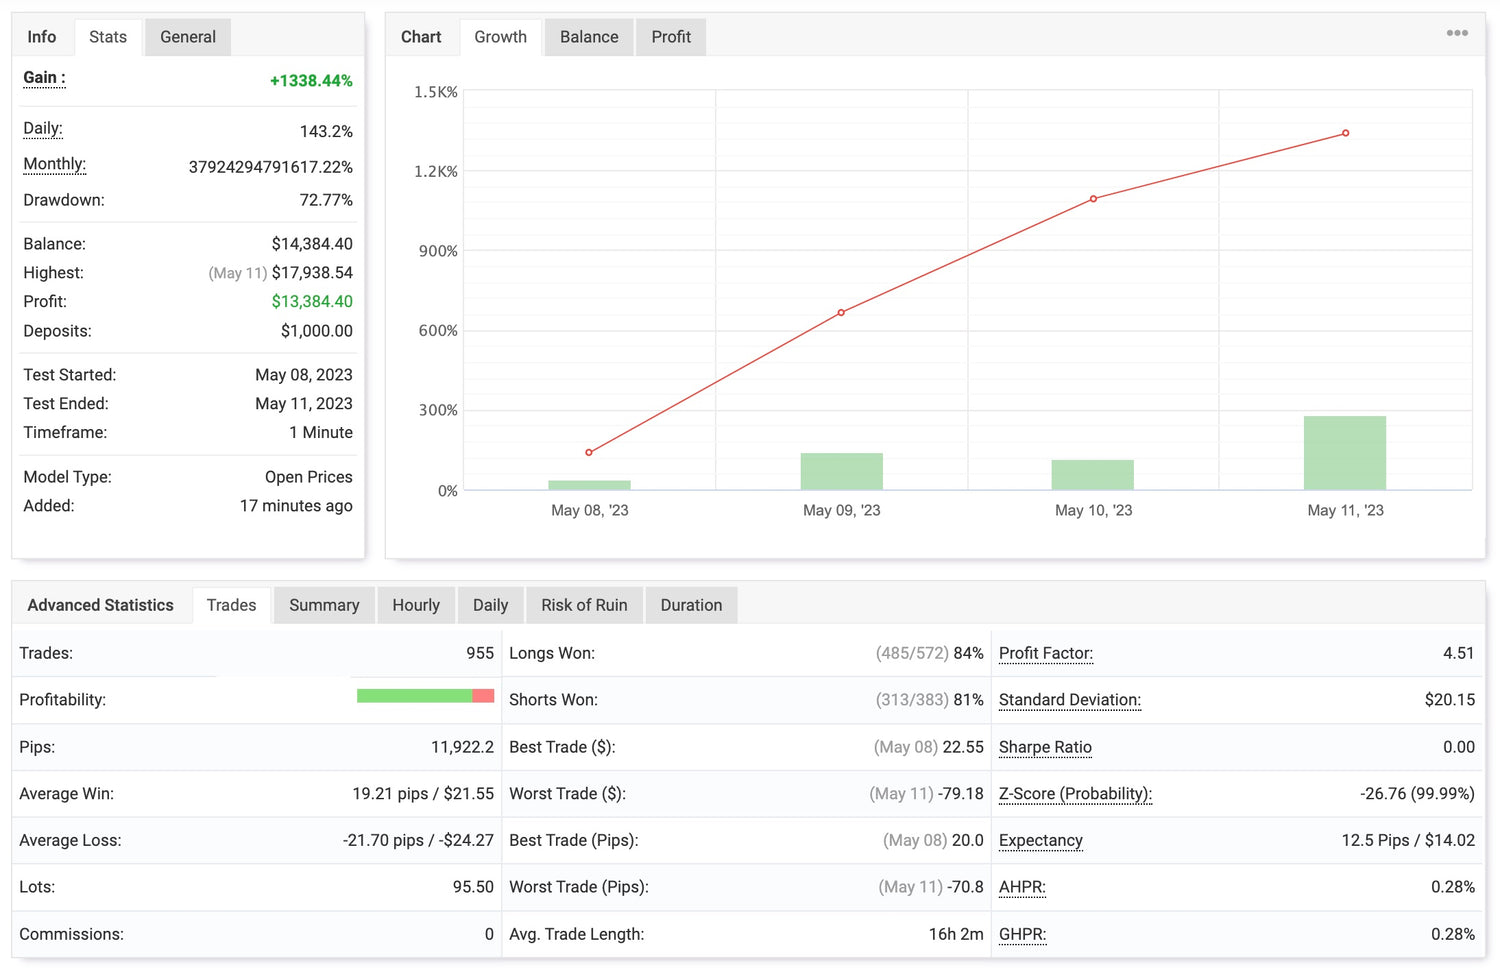Open the Risk of Ruin tab
The width and height of the screenshot is (1500, 972).
pyautogui.click(x=584, y=605)
